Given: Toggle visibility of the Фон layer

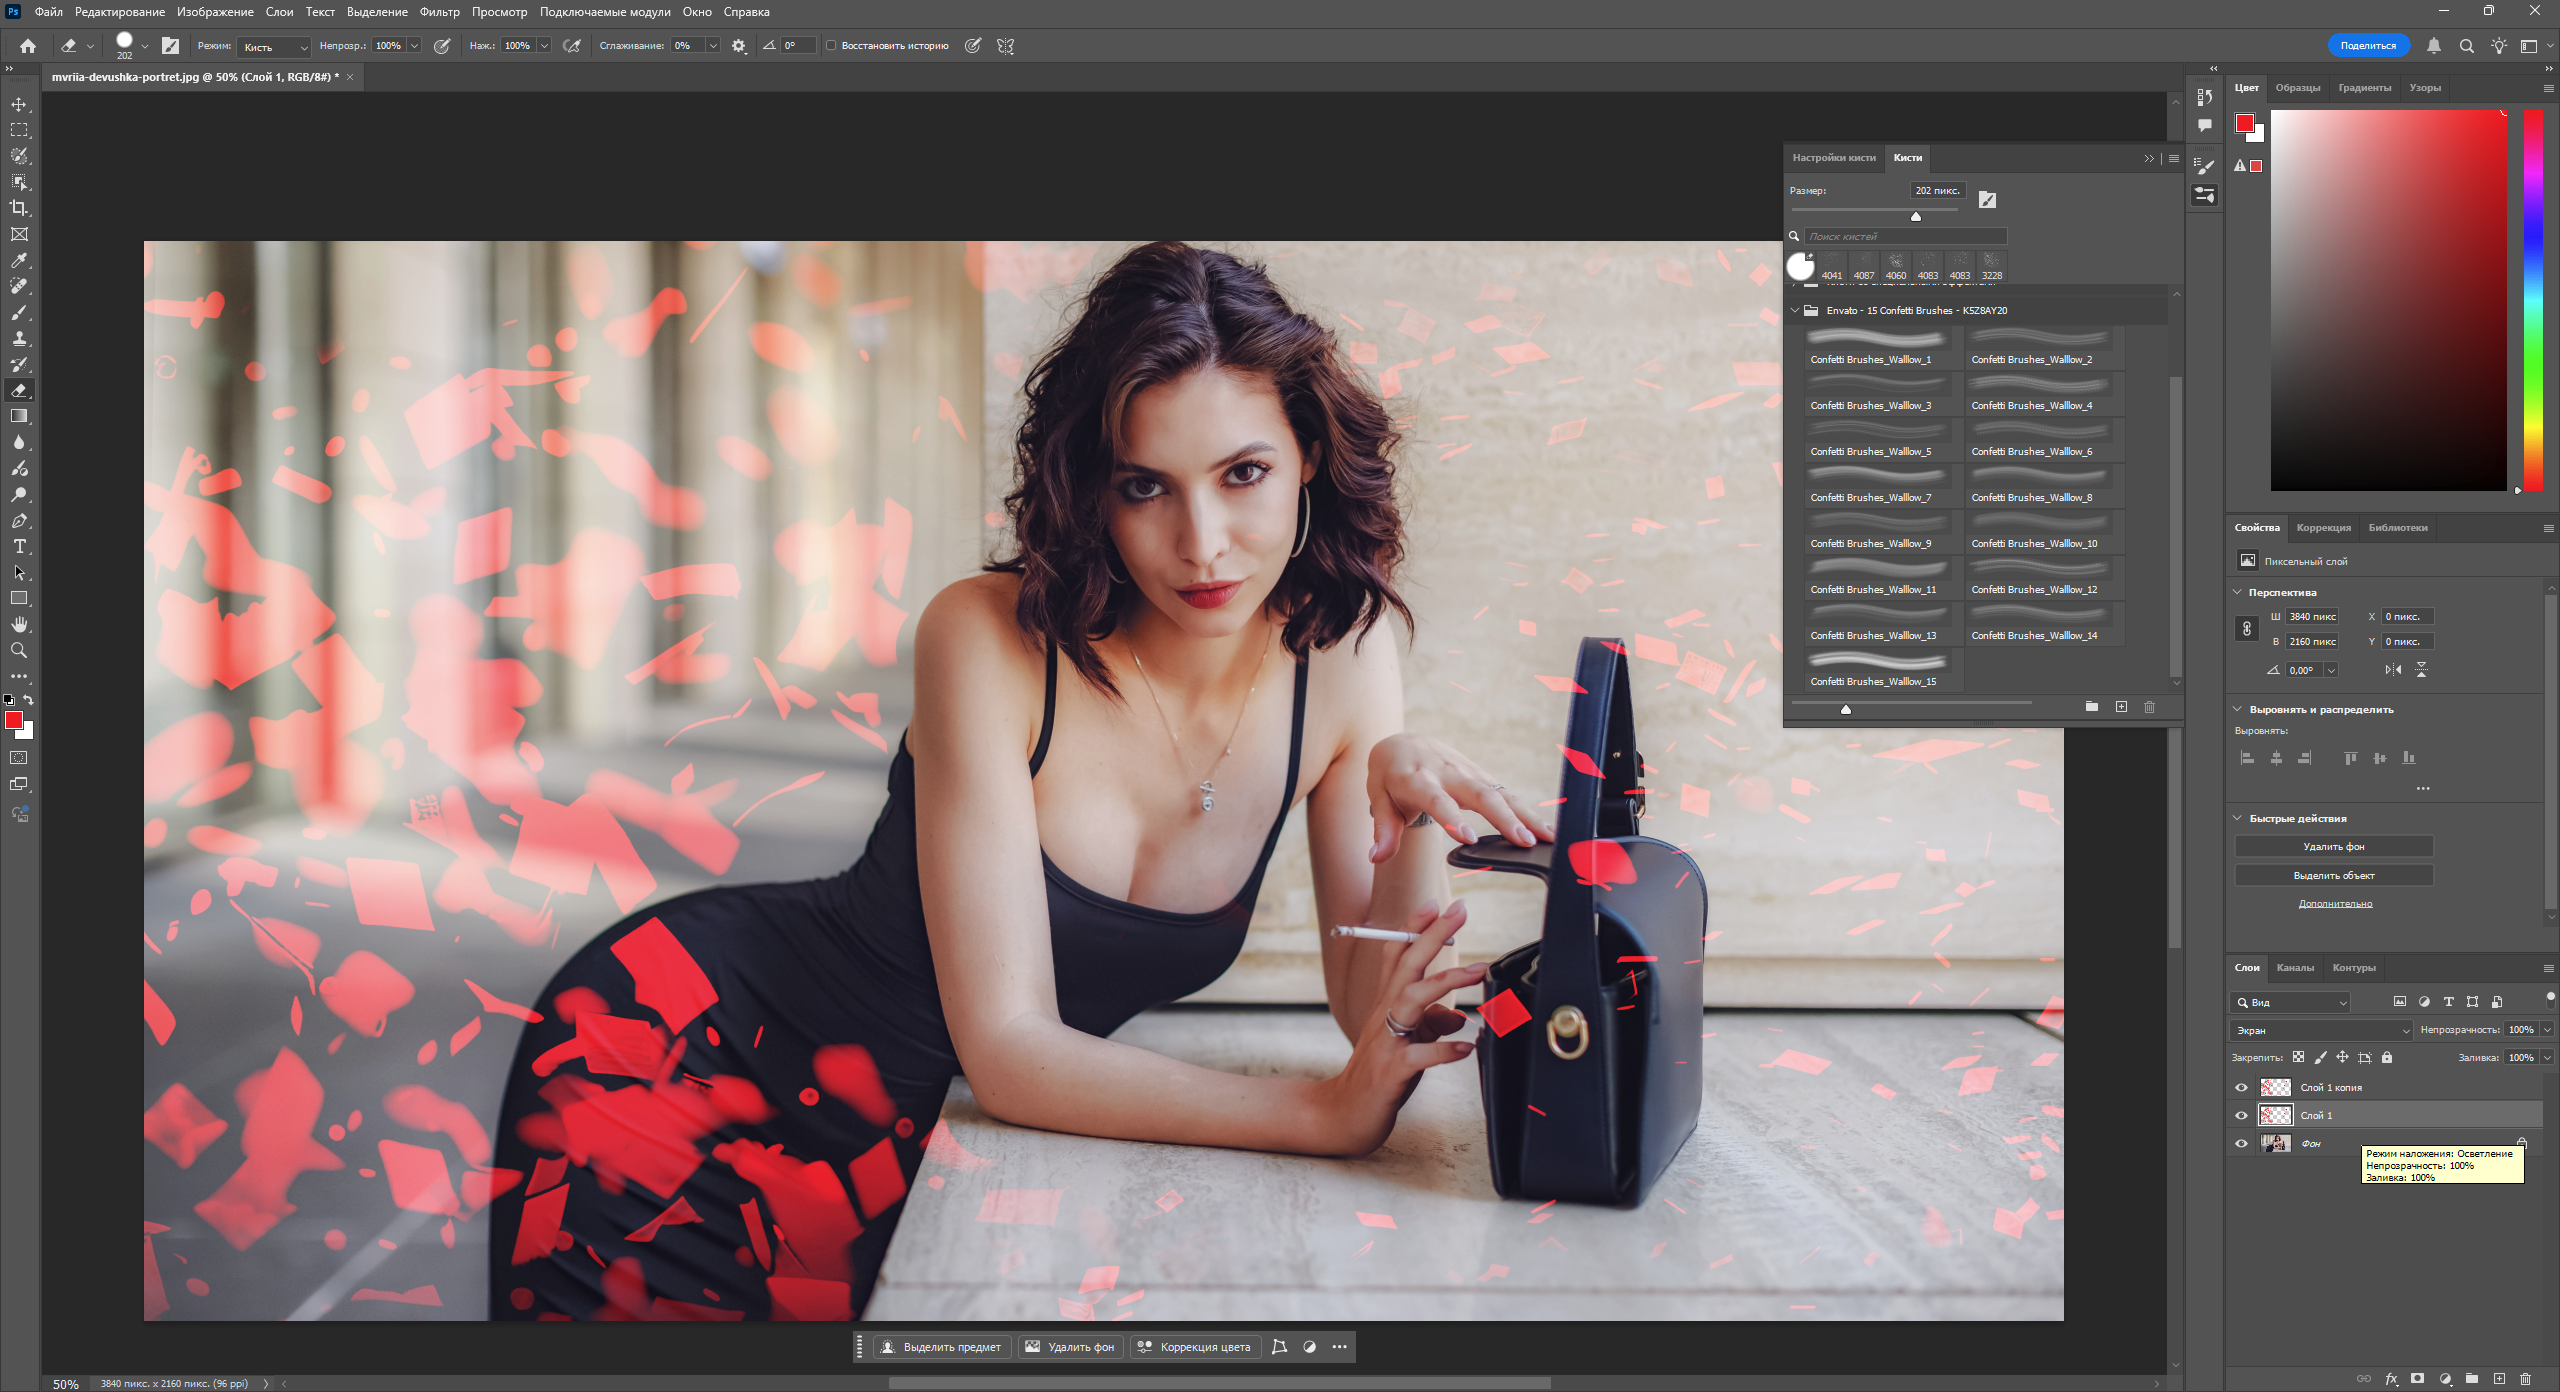Looking at the screenshot, I should pyautogui.click(x=2241, y=1143).
